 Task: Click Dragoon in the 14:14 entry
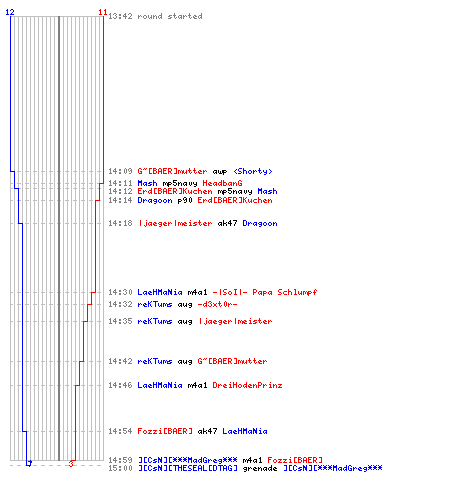[x=155, y=200]
